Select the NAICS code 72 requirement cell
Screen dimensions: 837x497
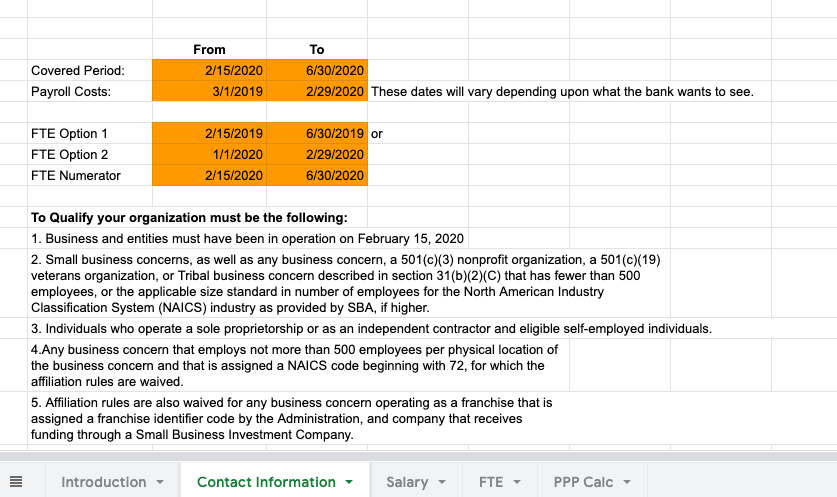pyautogui.click(x=298, y=365)
